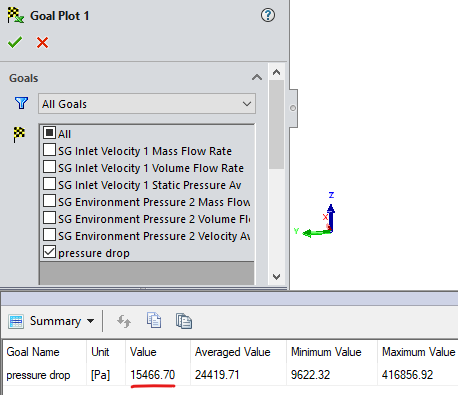Open the Summary view dropdown arrow

pyautogui.click(x=90, y=321)
